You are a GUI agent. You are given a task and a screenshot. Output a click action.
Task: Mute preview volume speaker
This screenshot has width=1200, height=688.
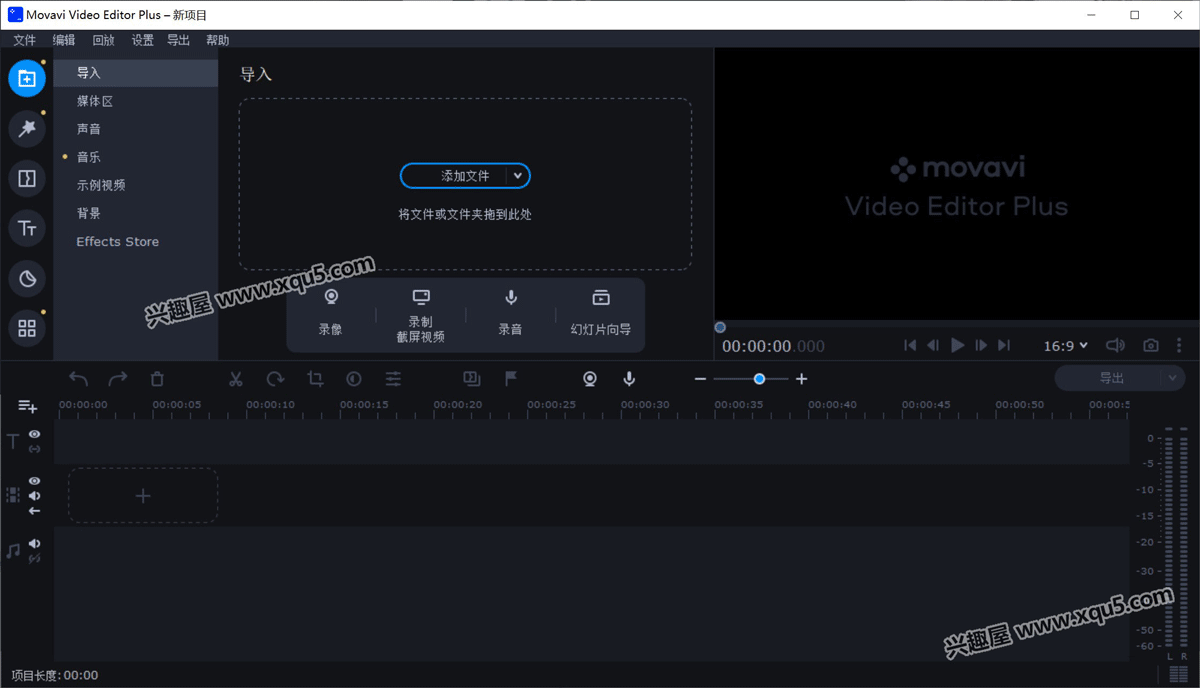(1115, 345)
